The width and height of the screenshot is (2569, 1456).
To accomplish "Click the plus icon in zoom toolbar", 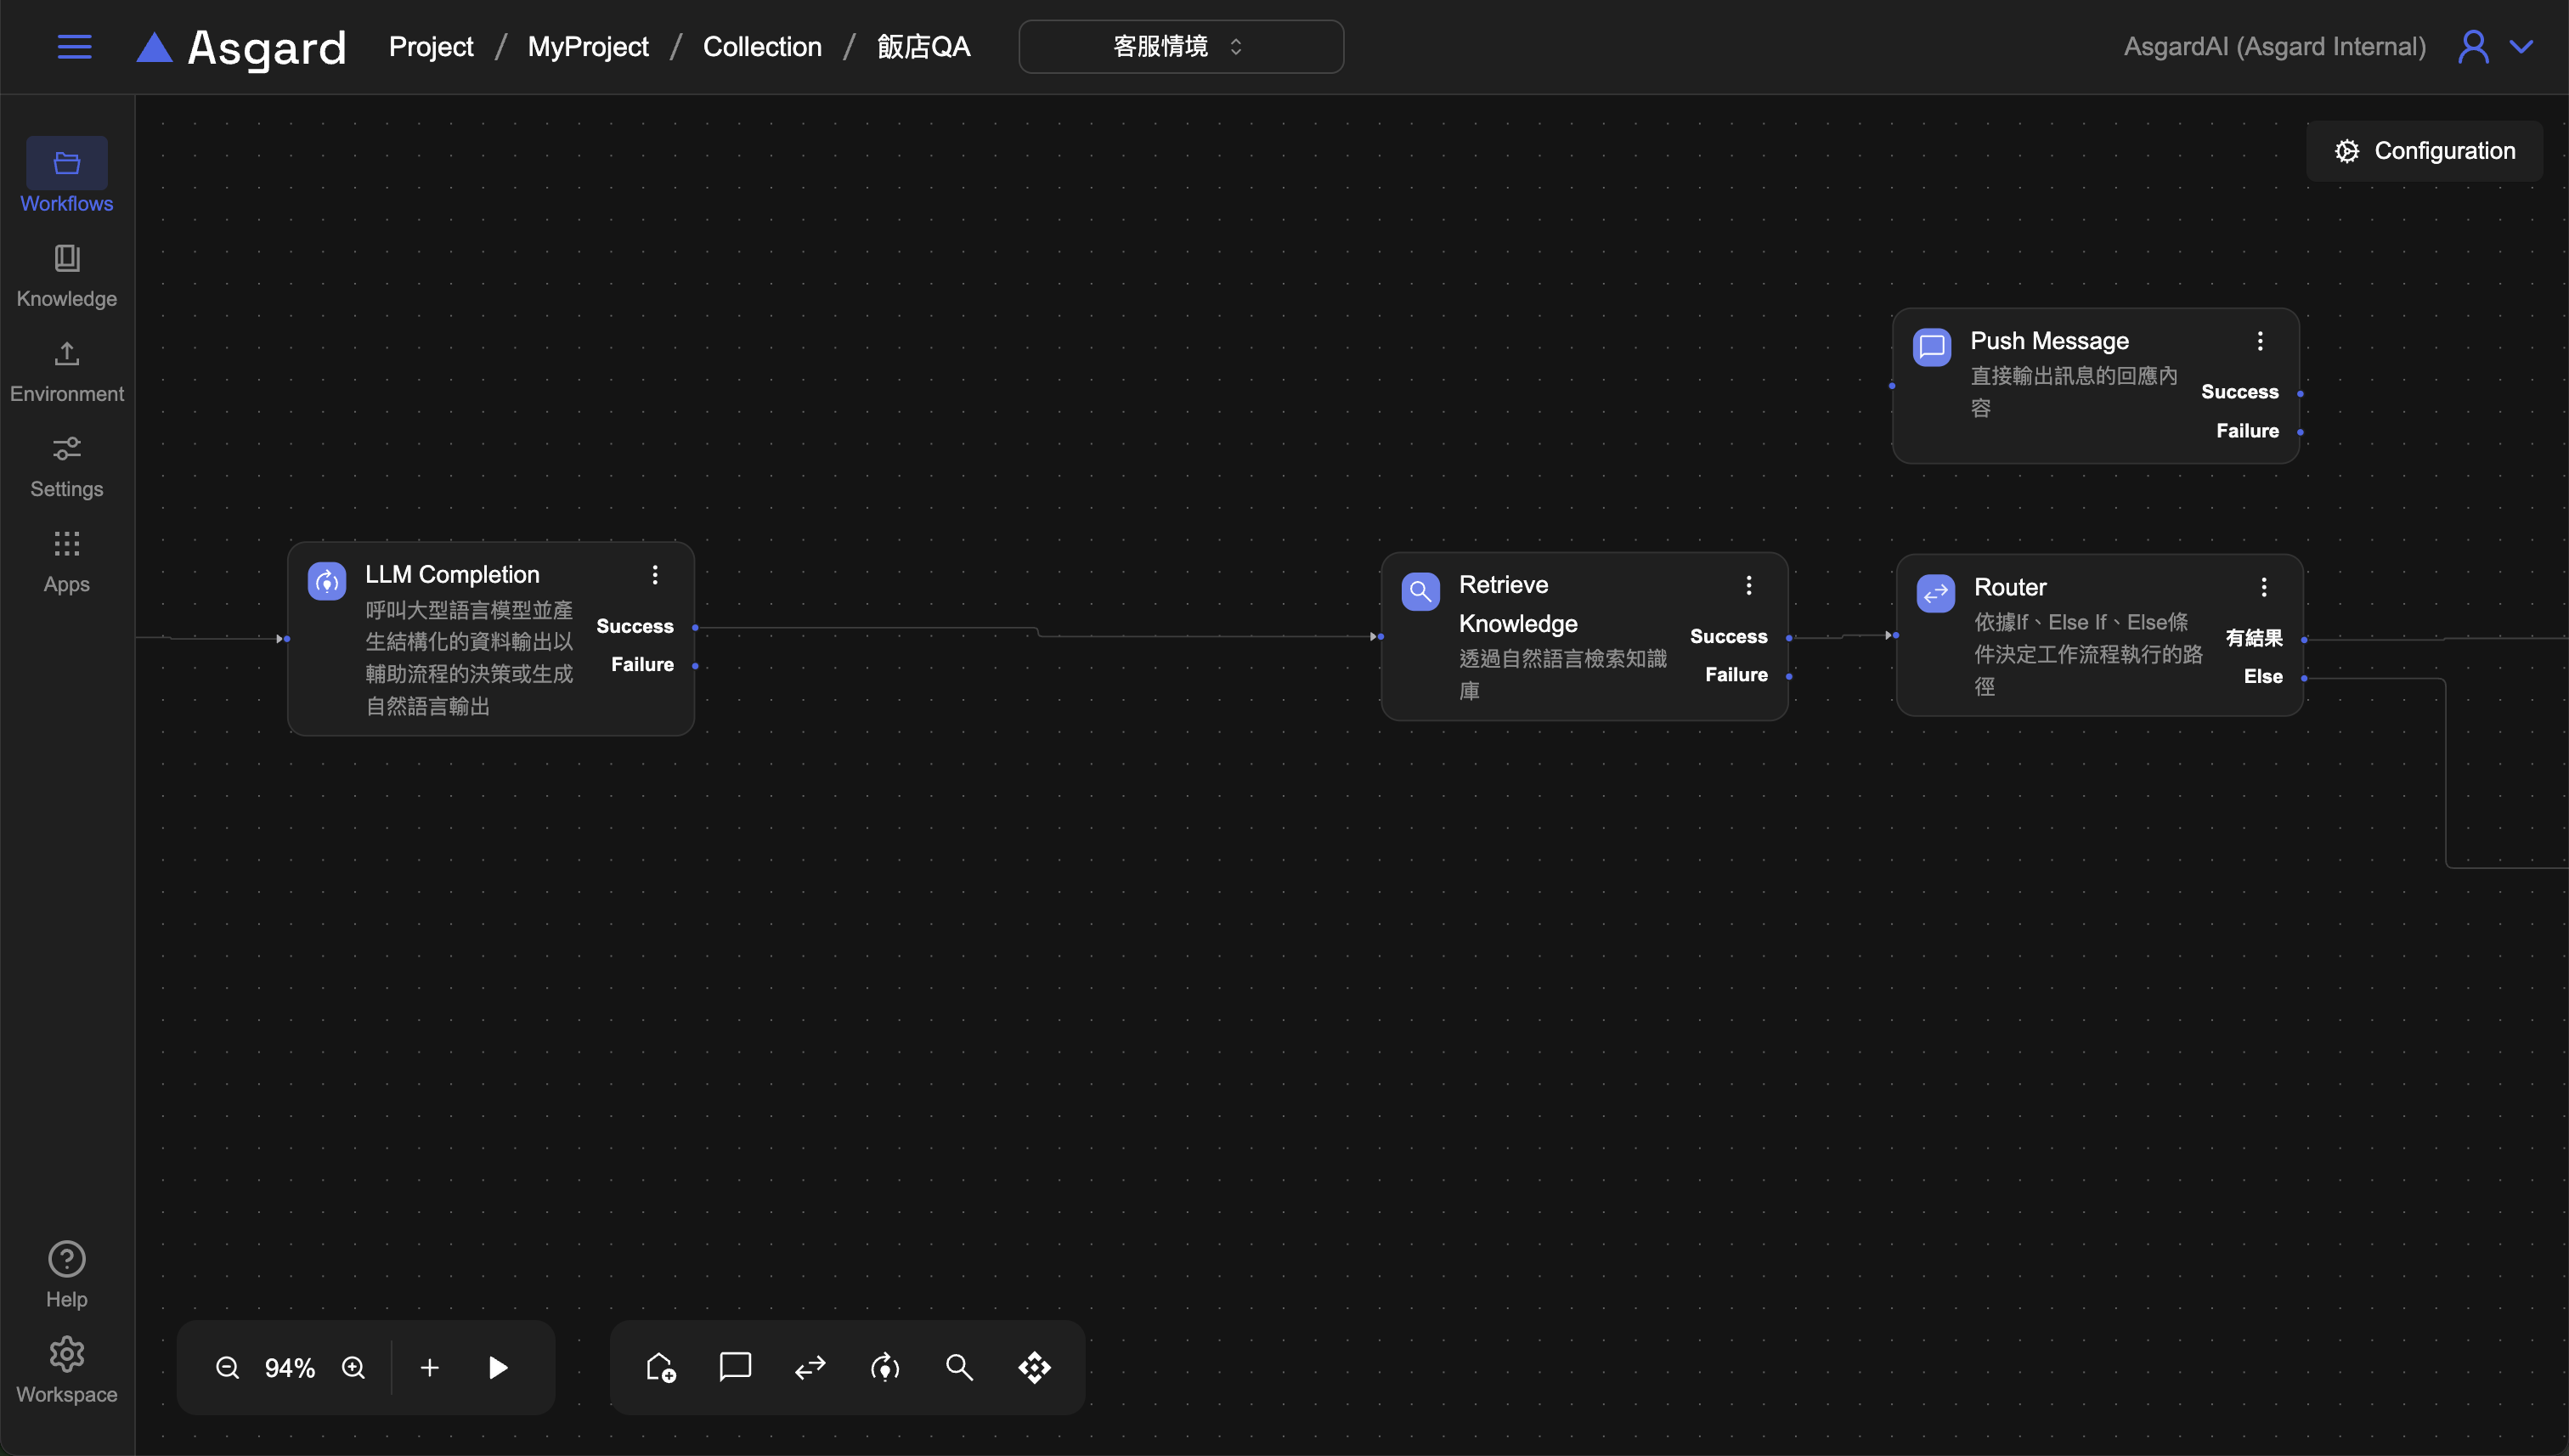I will pos(429,1367).
